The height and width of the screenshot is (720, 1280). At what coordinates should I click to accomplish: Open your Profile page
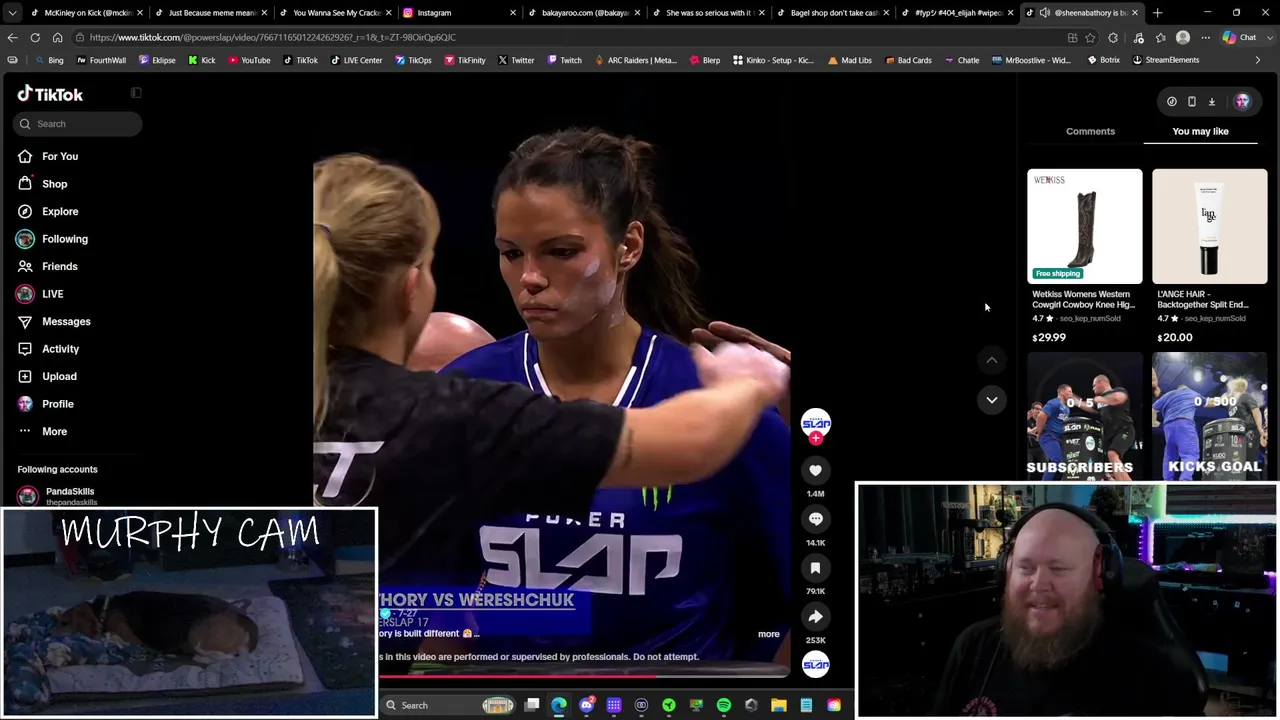(x=58, y=404)
